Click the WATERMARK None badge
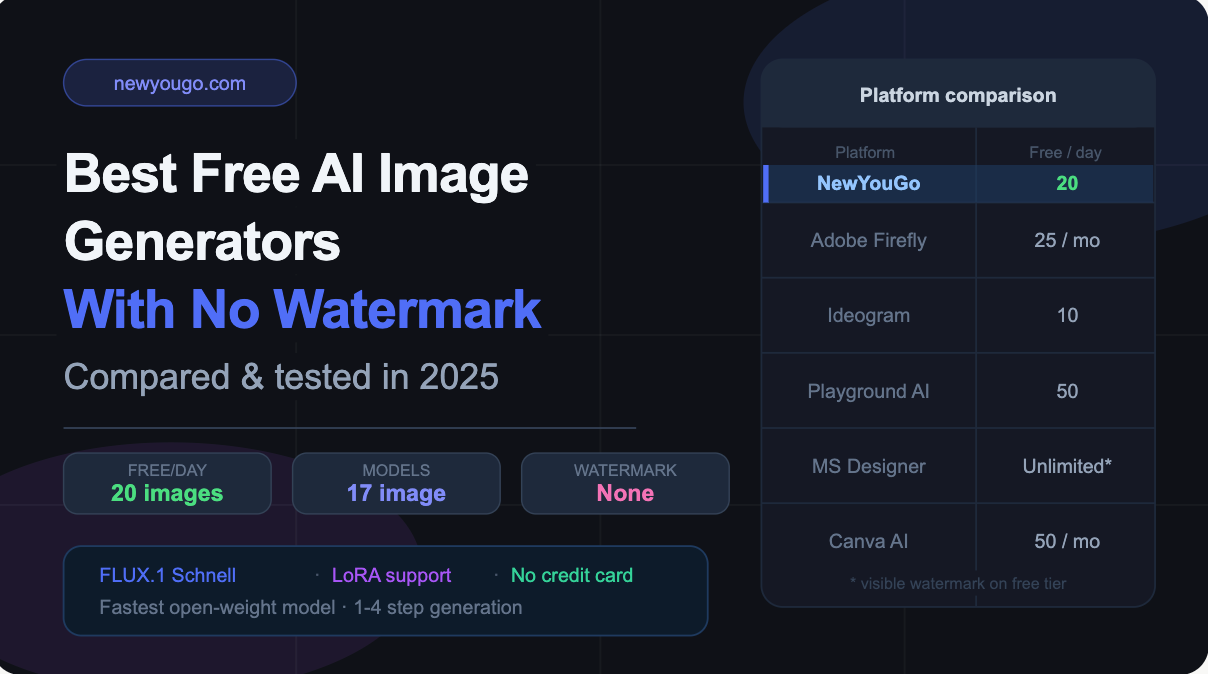Screen dimensions: 1208x674 [x=625, y=483]
